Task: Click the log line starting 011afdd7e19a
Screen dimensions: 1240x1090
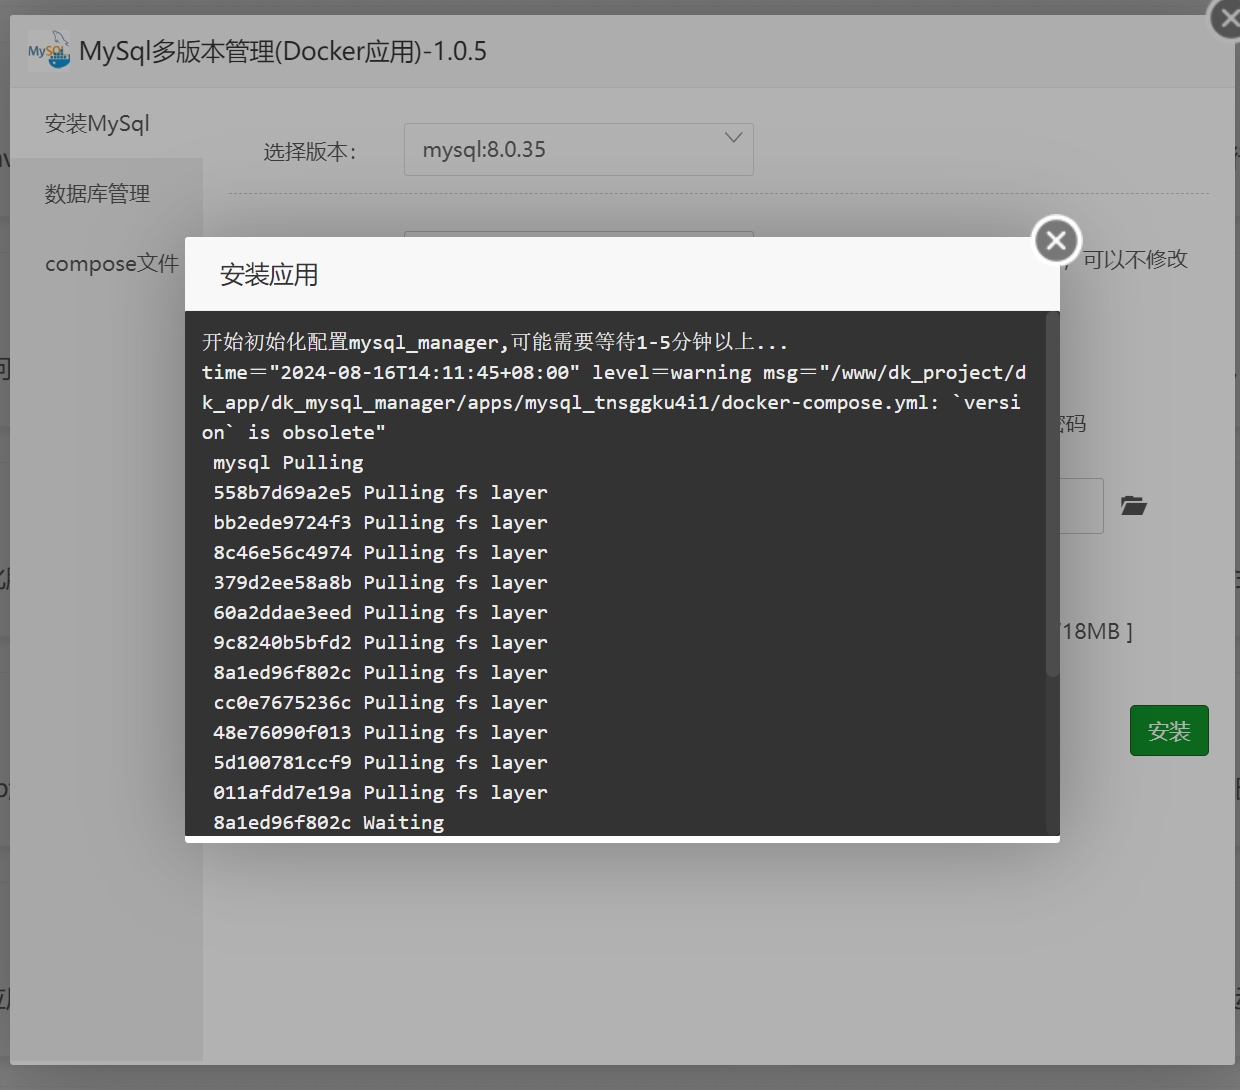Action: coord(380,792)
